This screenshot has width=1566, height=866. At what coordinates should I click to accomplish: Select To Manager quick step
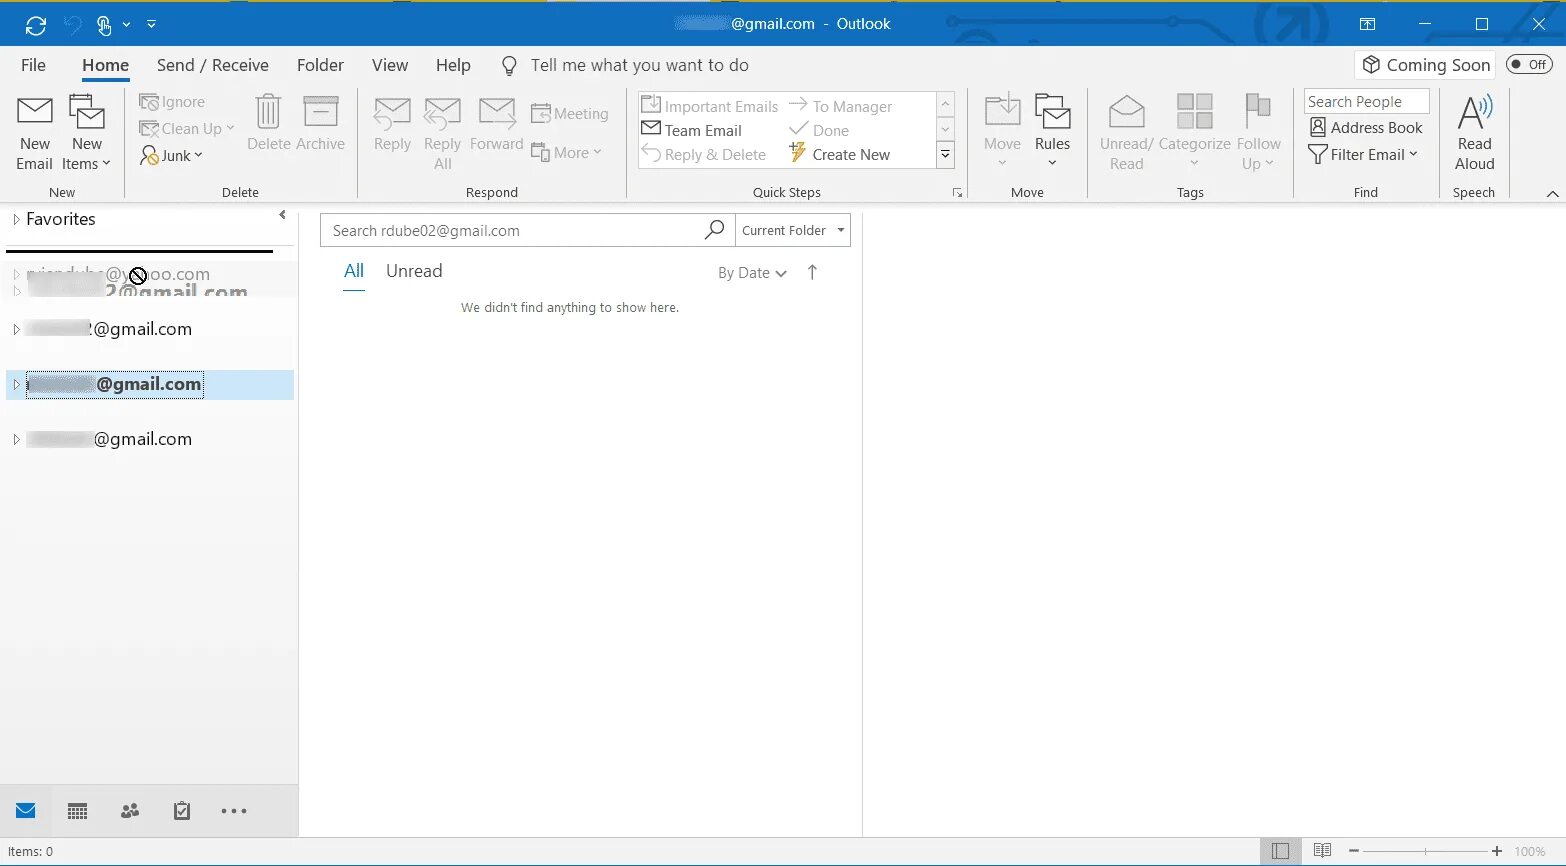(x=841, y=106)
